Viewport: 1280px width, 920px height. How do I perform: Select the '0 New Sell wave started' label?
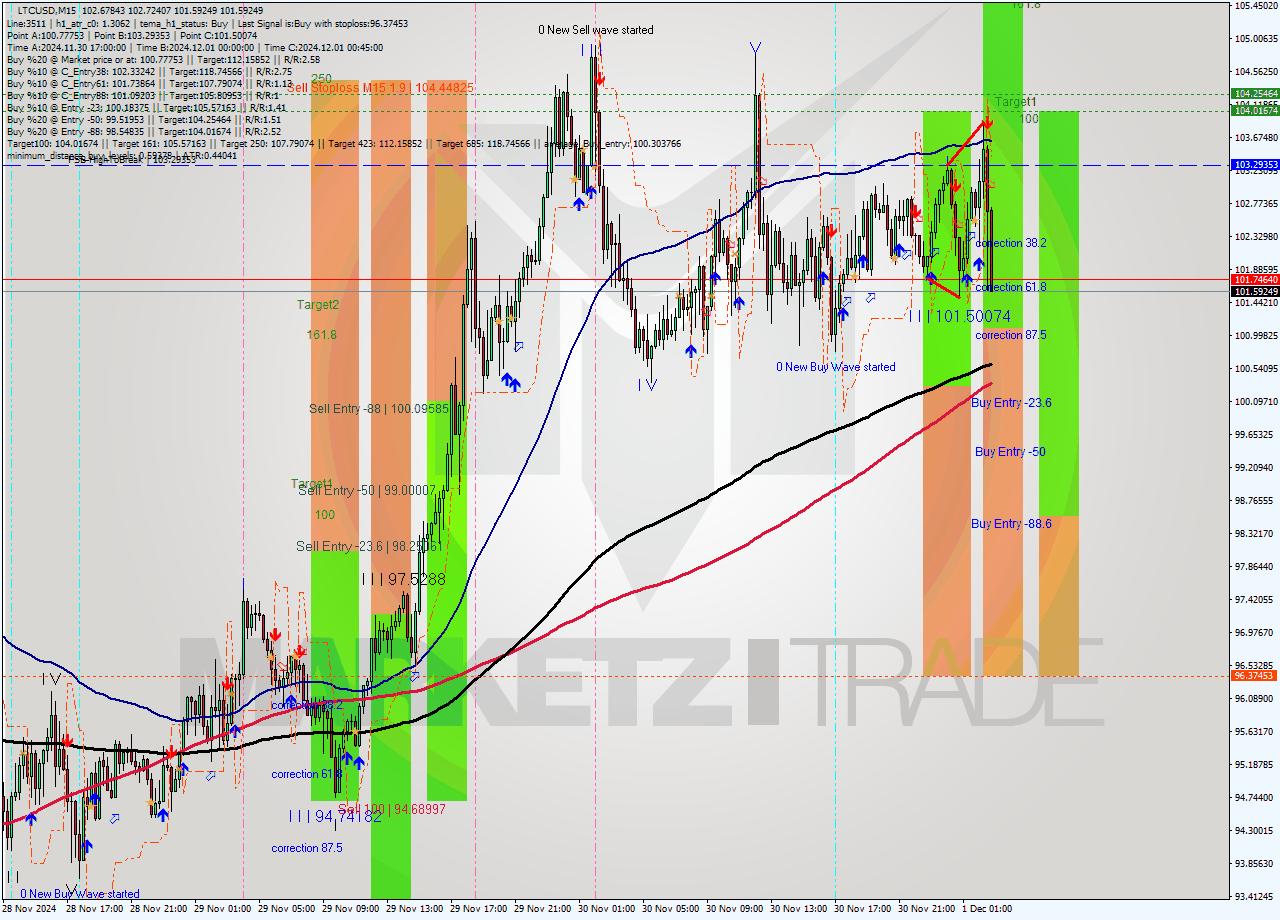[596, 30]
